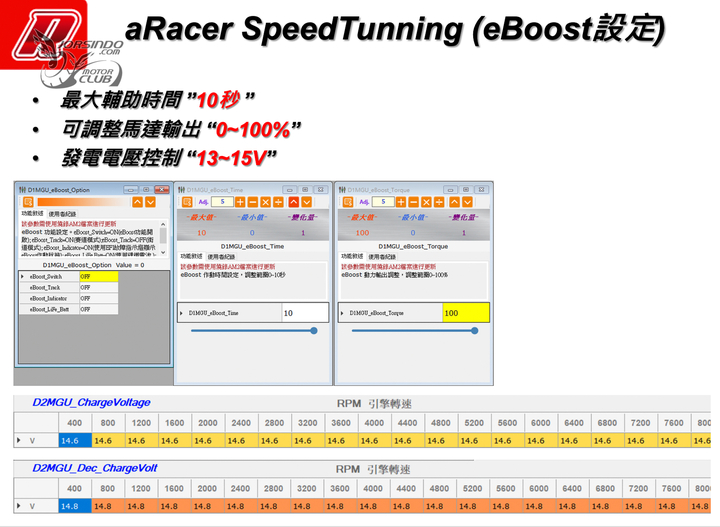The image size is (720, 527).
Task: Click the plus (add) button in eBoost_Torque window
Action: click(401, 202)
